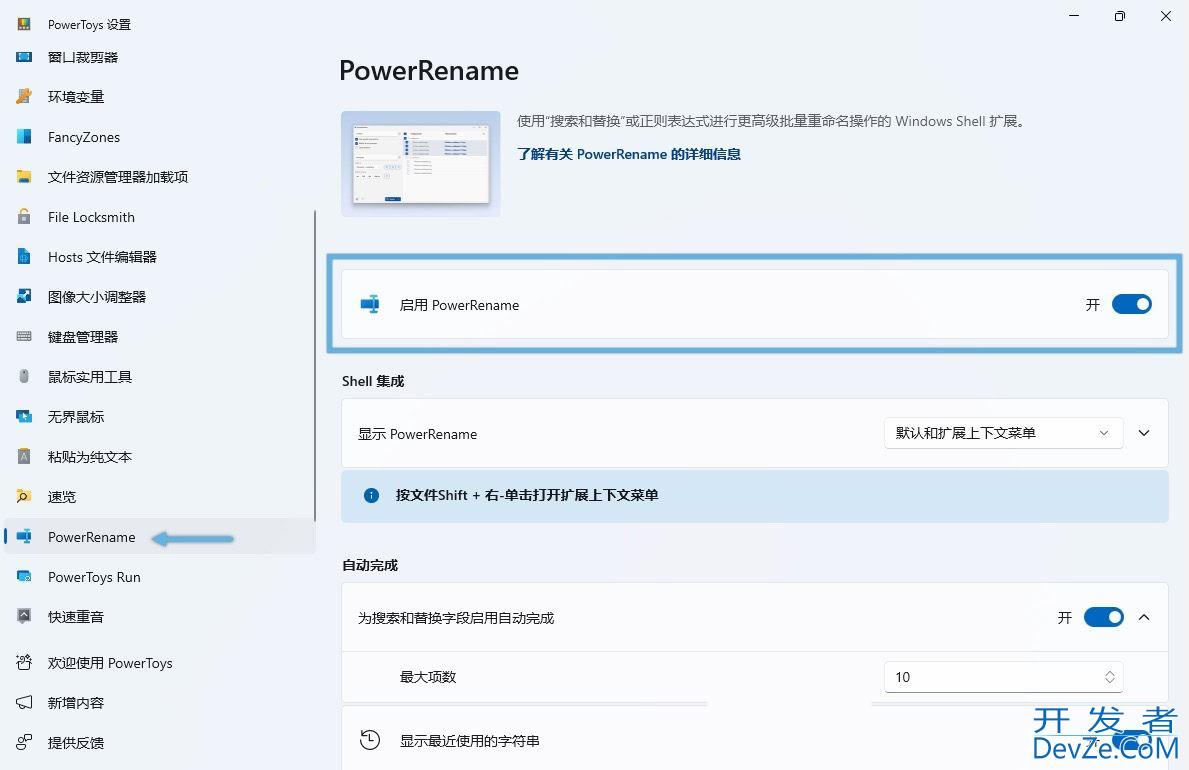This screenshot has height=770, width=1189.
Task: Click the 快速重音 icon in sidebar
Action: click(24, 617)
